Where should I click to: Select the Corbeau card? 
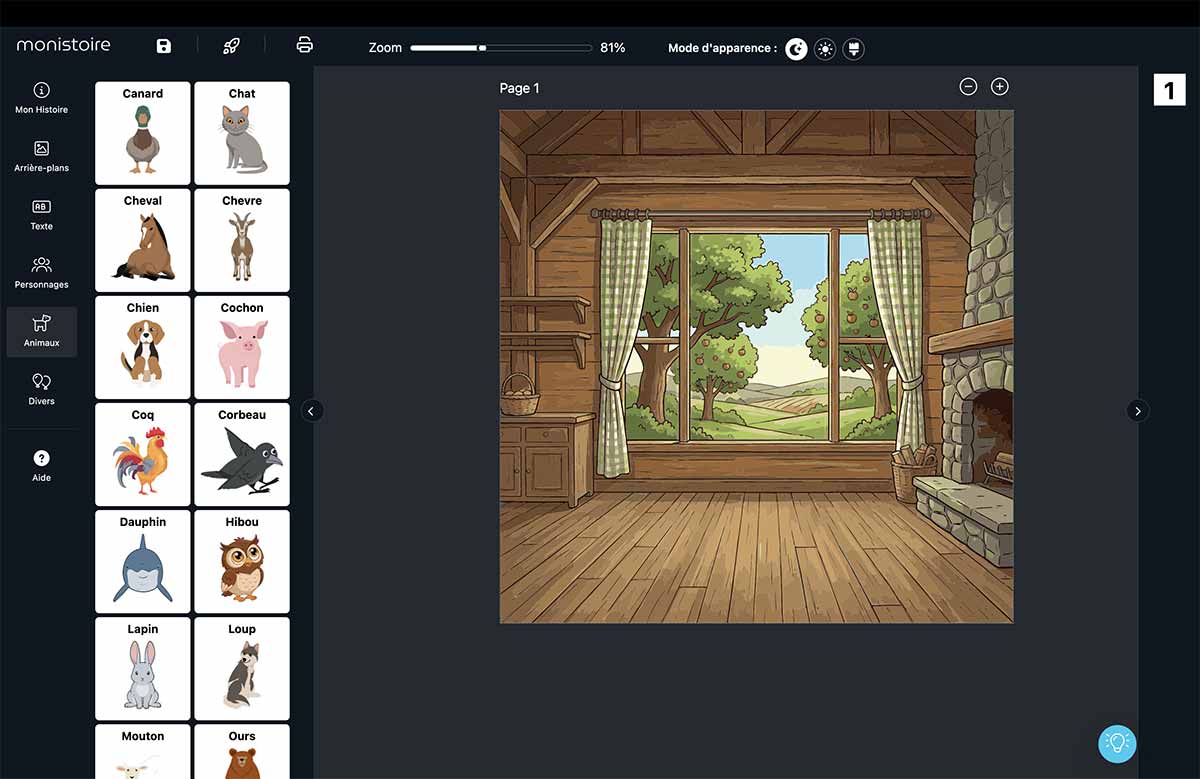click(x=242, y=454)
